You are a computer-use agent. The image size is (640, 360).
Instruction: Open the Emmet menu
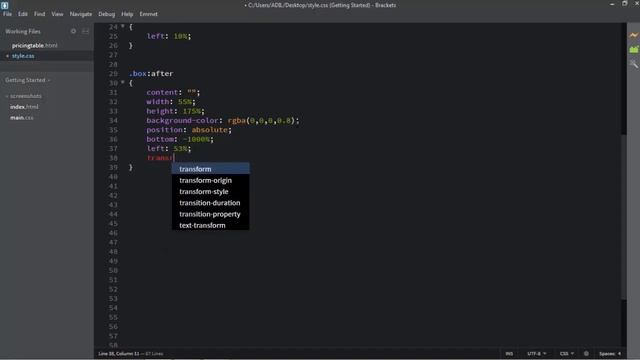149,14
